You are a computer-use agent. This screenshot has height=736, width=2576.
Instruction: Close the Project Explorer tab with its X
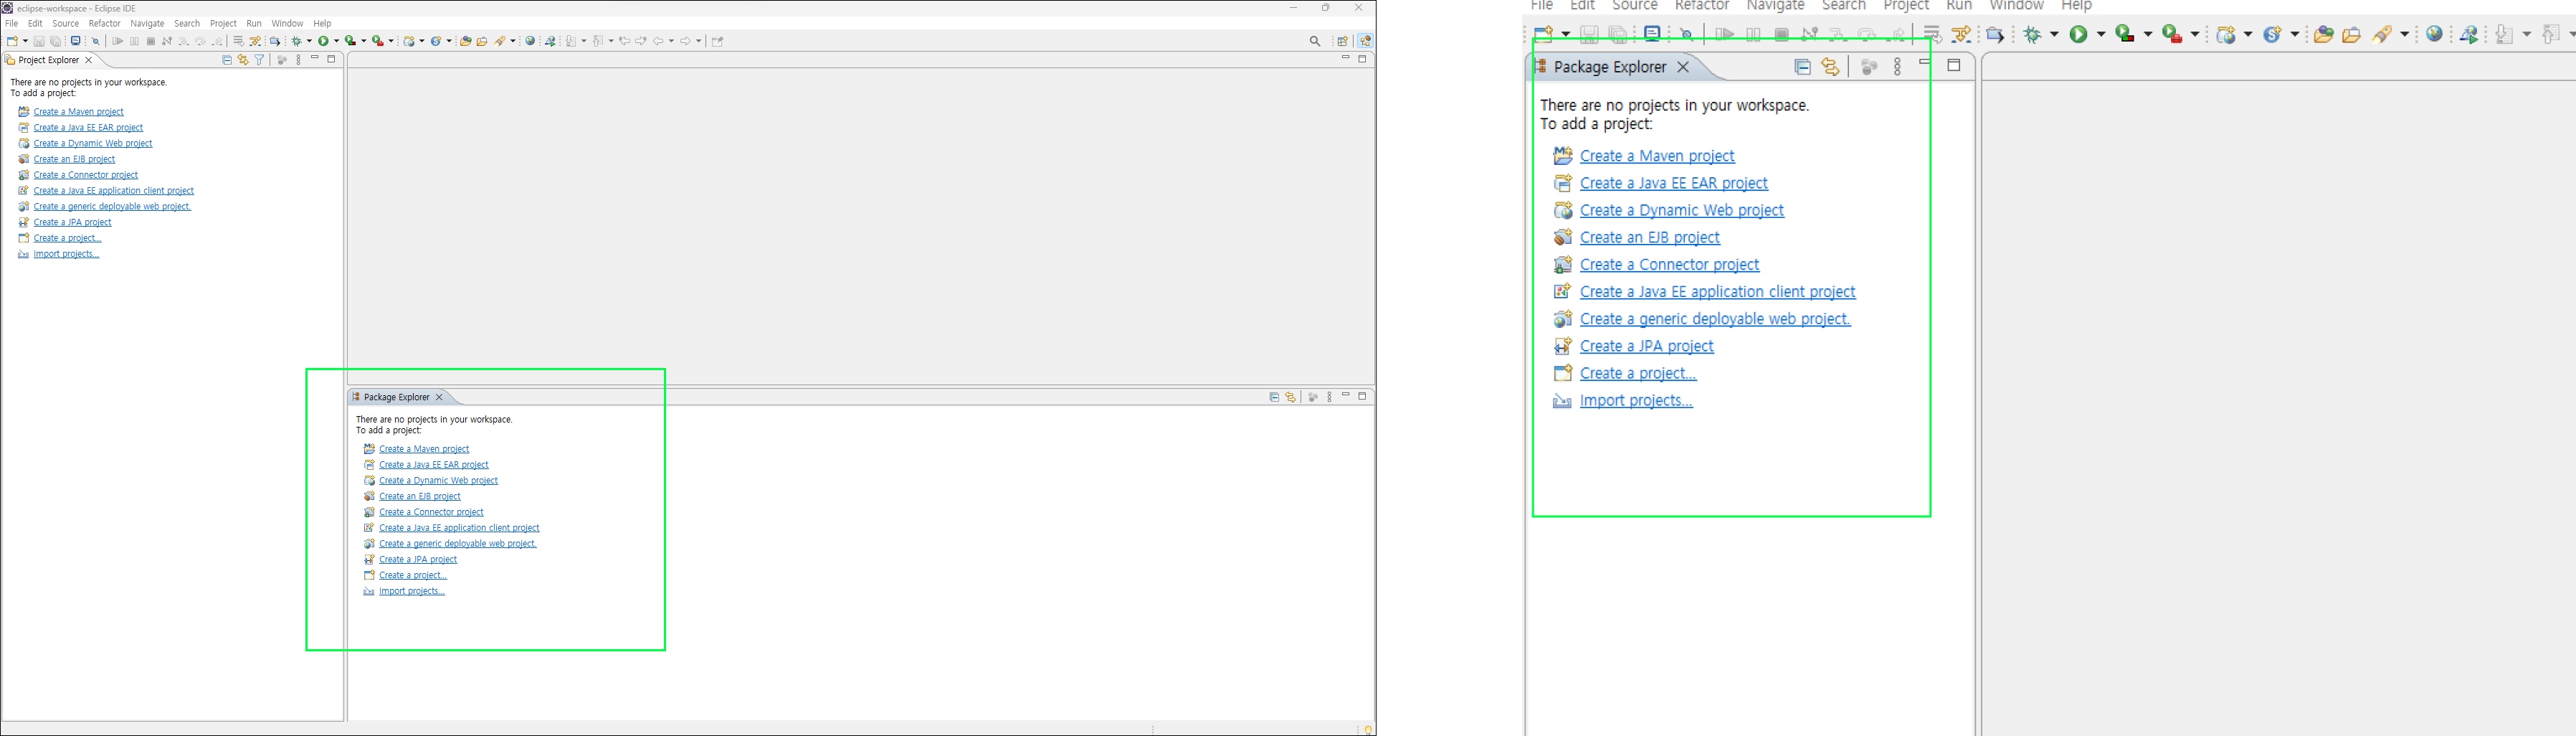[x=88, y=60]
